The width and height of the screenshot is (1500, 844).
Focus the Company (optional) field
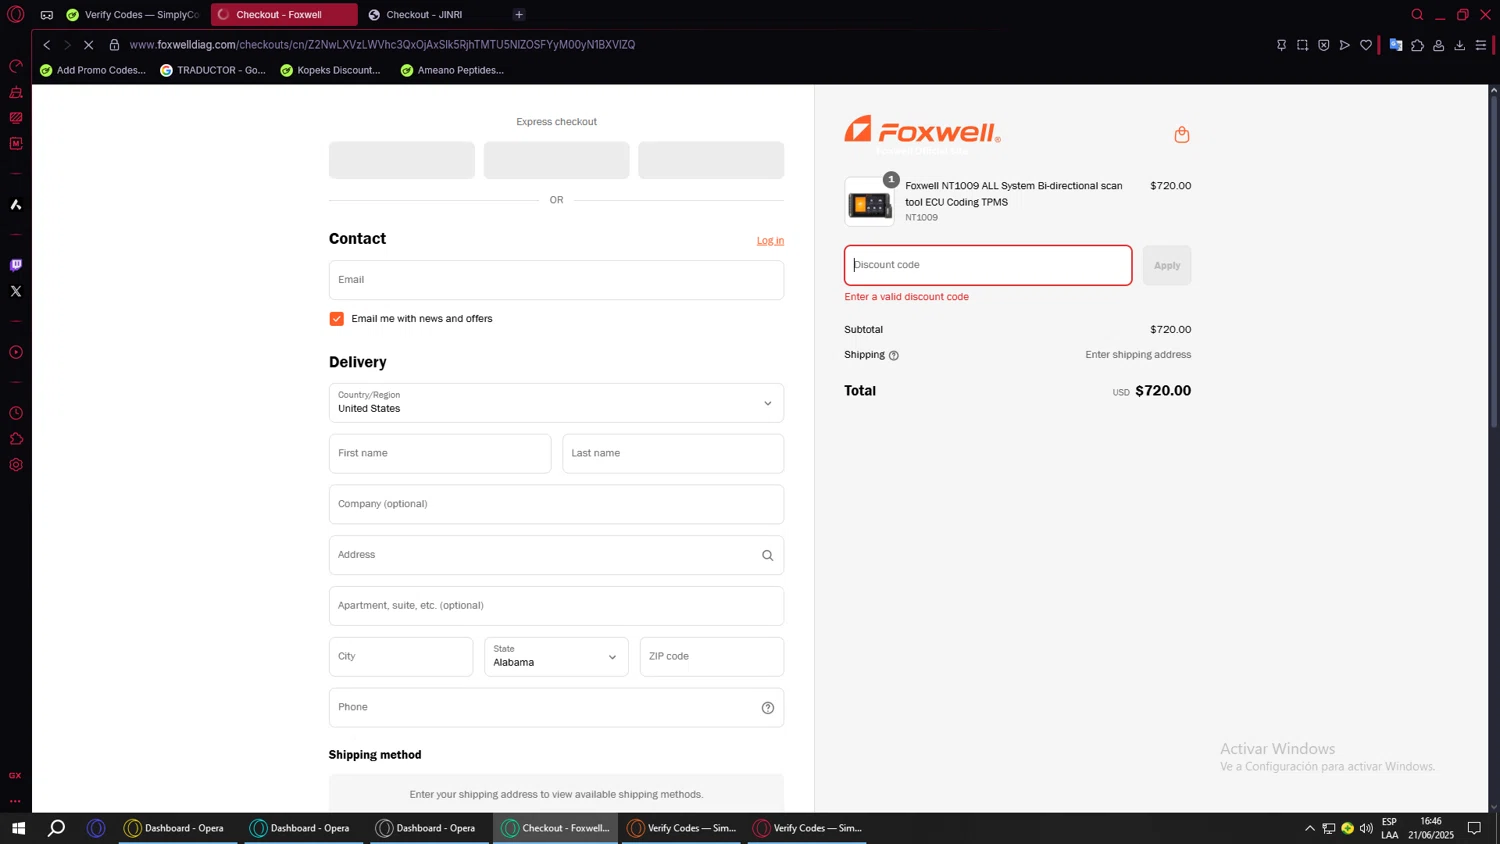point(556,505)
